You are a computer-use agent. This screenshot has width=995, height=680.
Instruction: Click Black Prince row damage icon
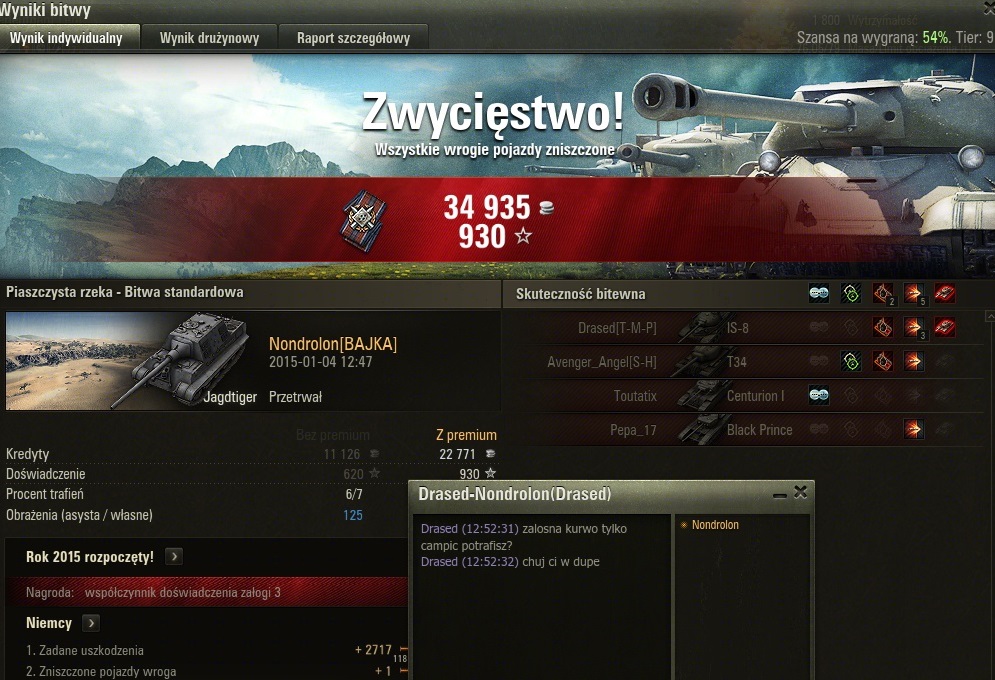coord(914,429)
